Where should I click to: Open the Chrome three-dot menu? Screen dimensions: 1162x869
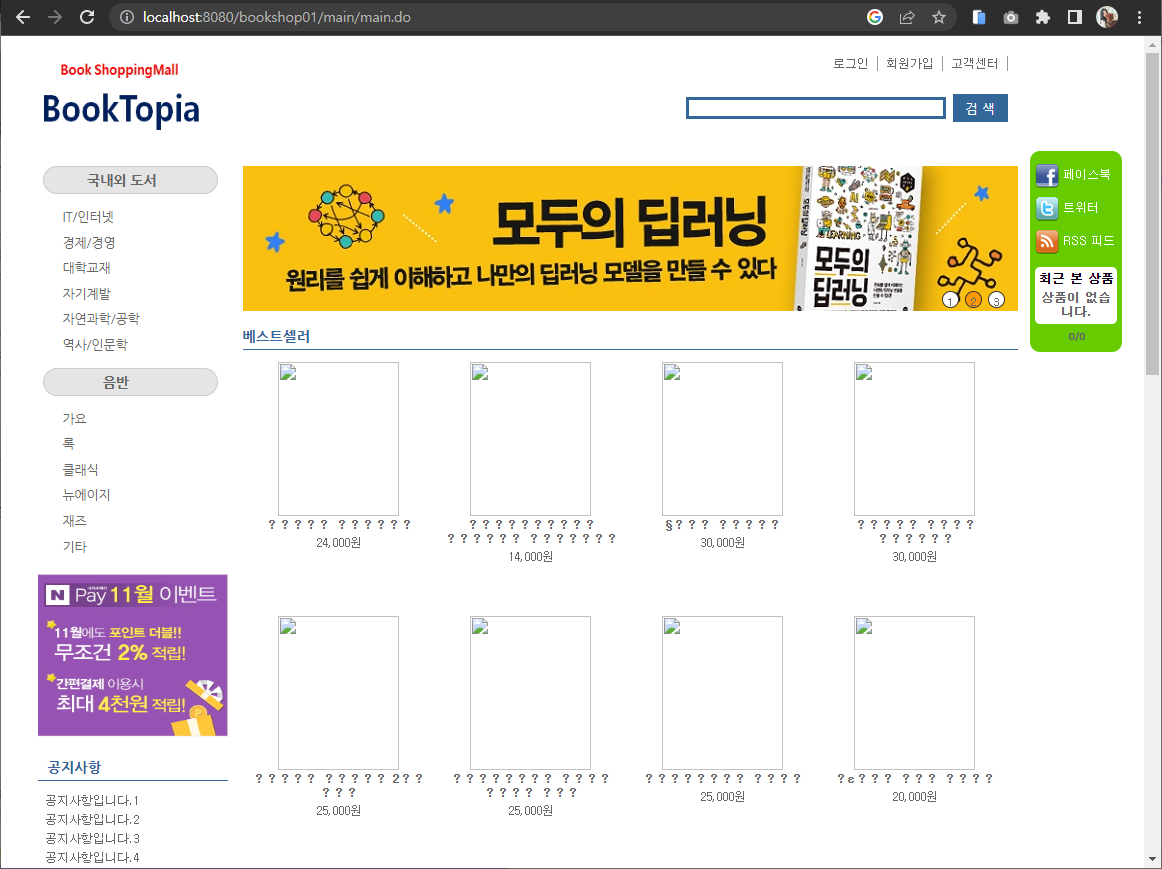pos(1140,17)
